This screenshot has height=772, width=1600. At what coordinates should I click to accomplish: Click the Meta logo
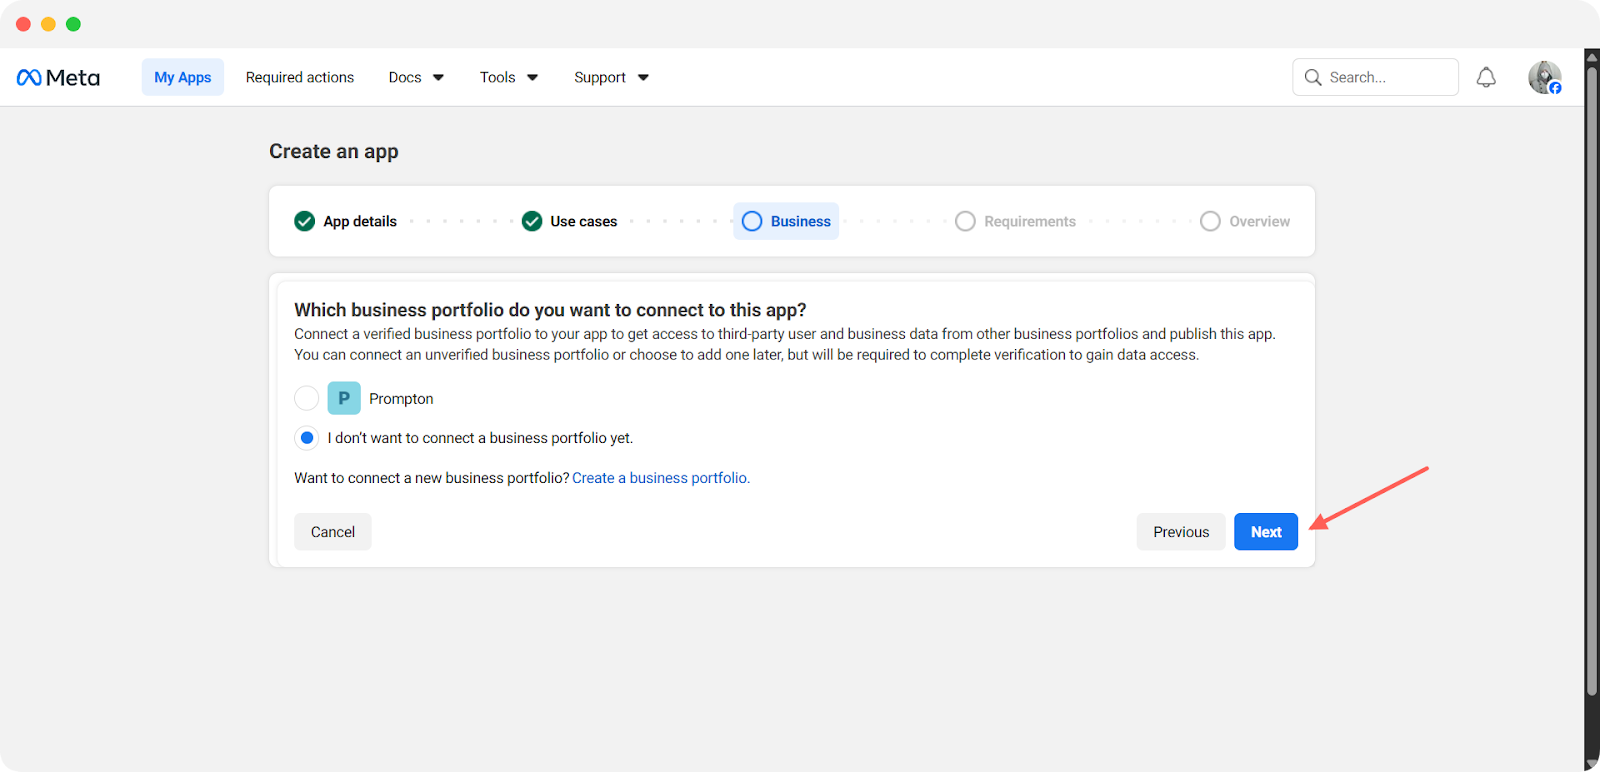coord(58,77)
